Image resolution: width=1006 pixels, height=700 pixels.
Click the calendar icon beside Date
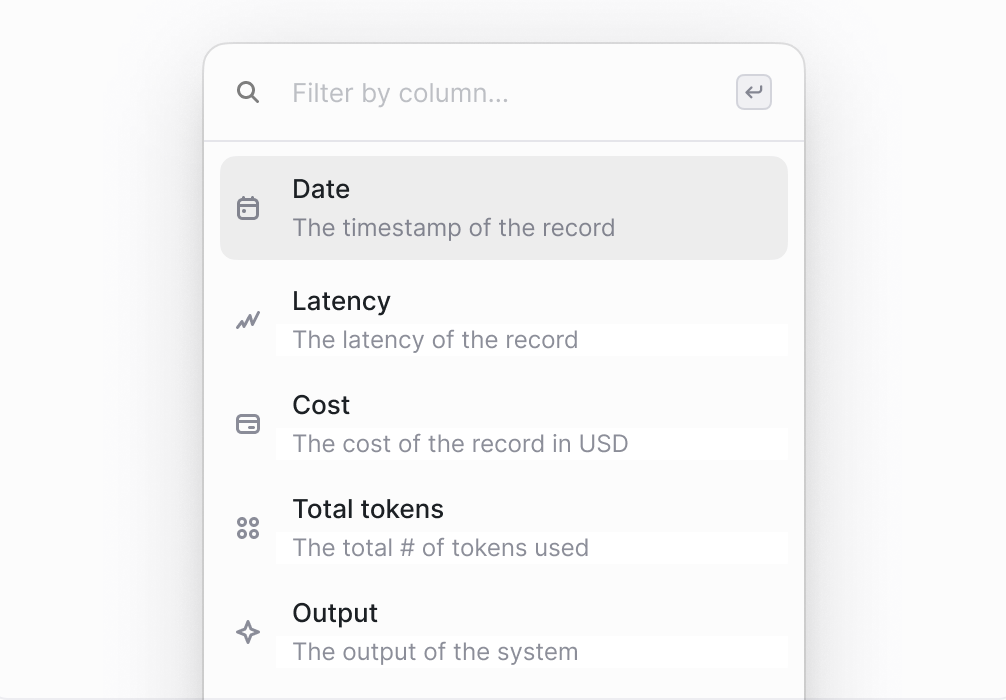[248, 208]
